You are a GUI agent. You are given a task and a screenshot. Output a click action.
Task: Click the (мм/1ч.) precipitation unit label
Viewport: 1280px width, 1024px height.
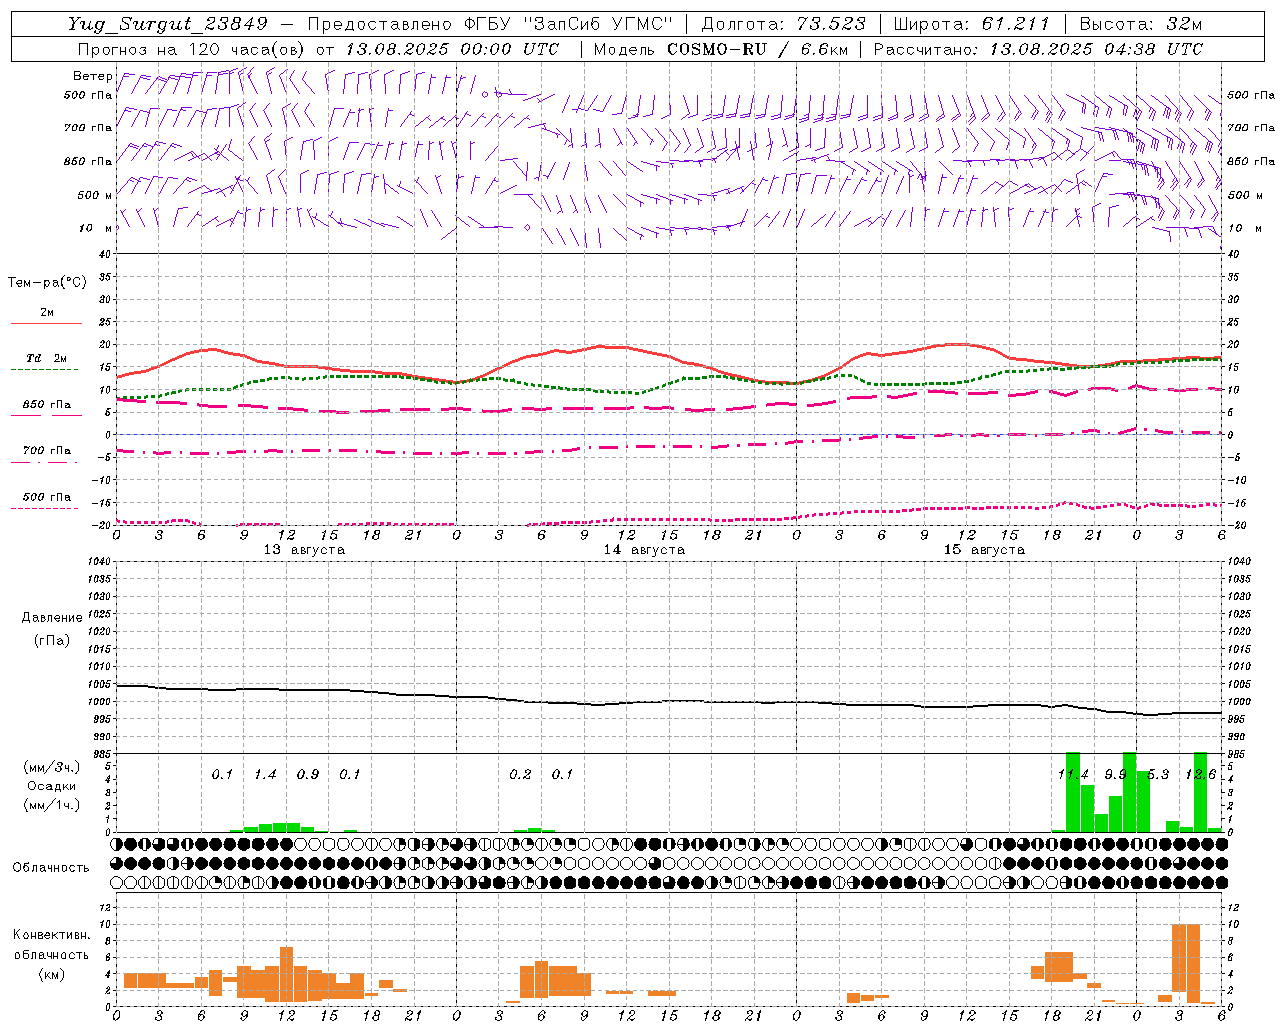point(51,805)
